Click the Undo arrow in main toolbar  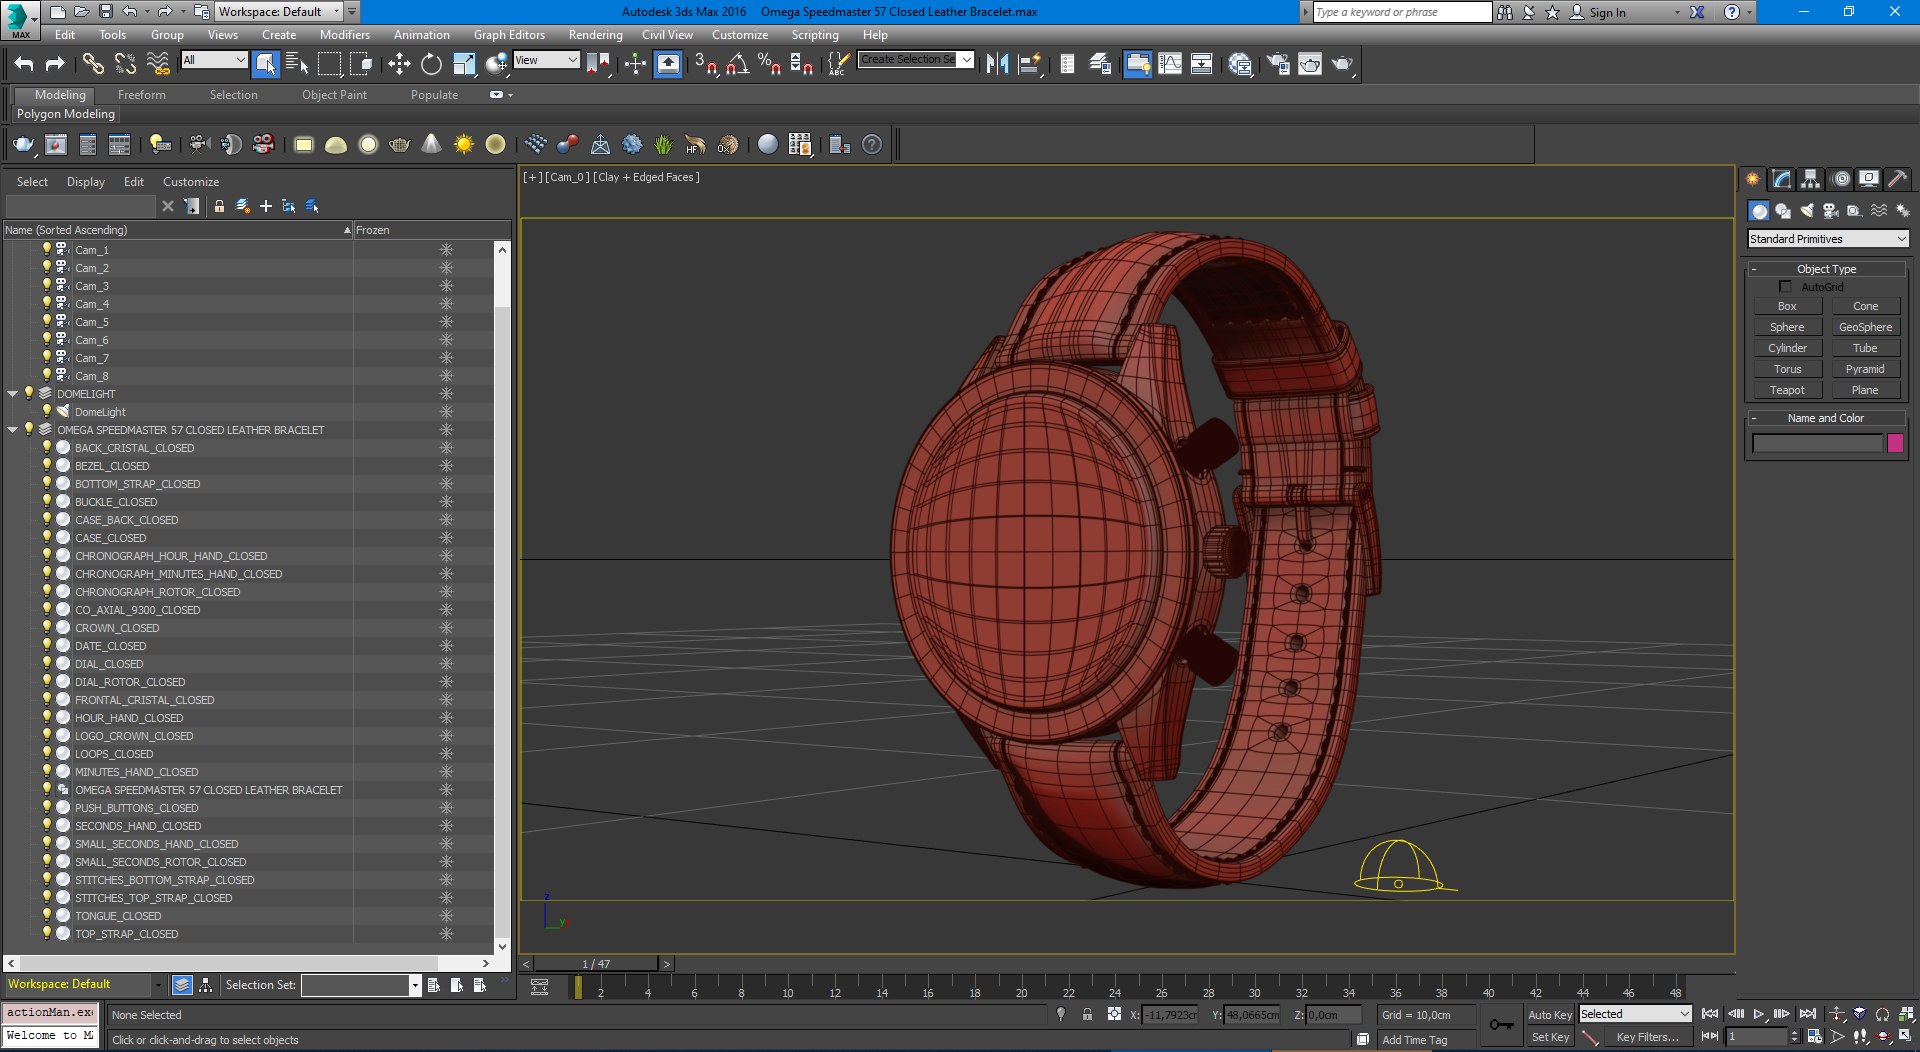pos(23,64)
